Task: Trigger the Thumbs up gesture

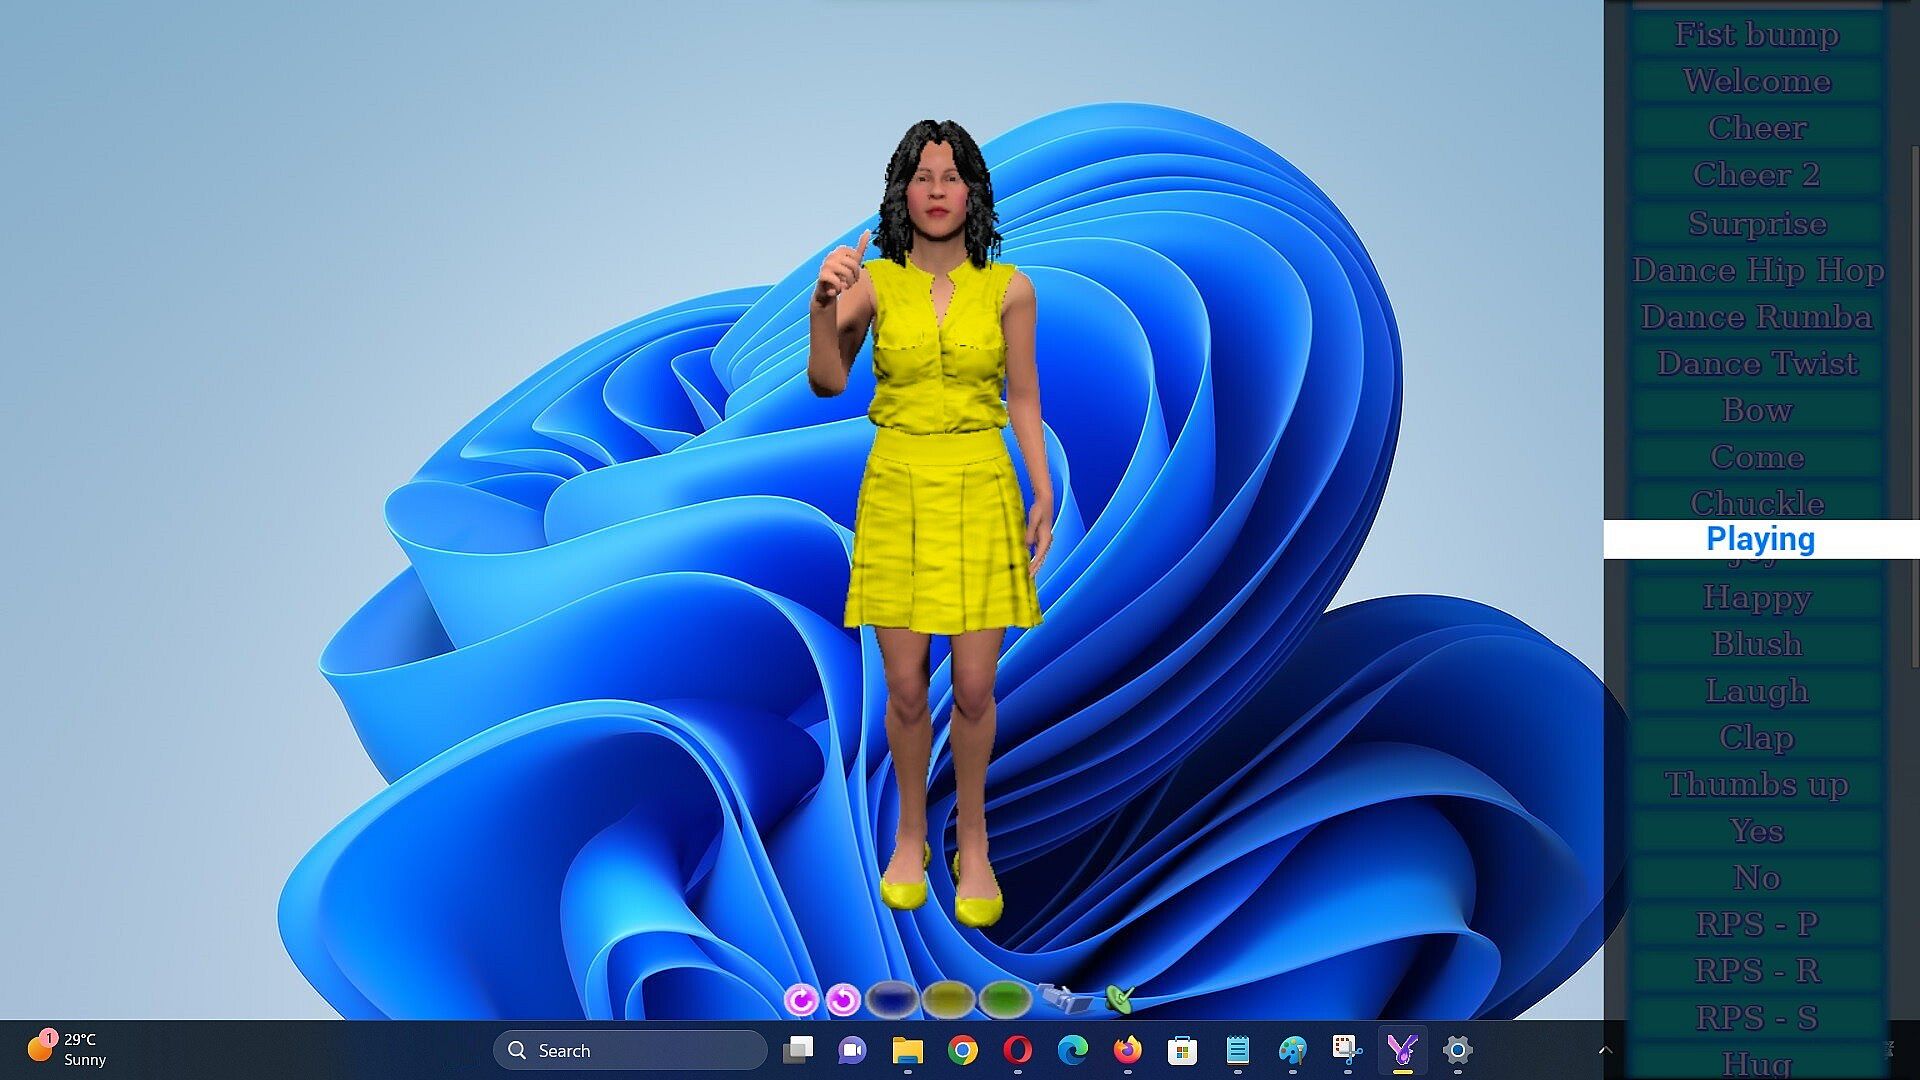Action: (1756, 785)
